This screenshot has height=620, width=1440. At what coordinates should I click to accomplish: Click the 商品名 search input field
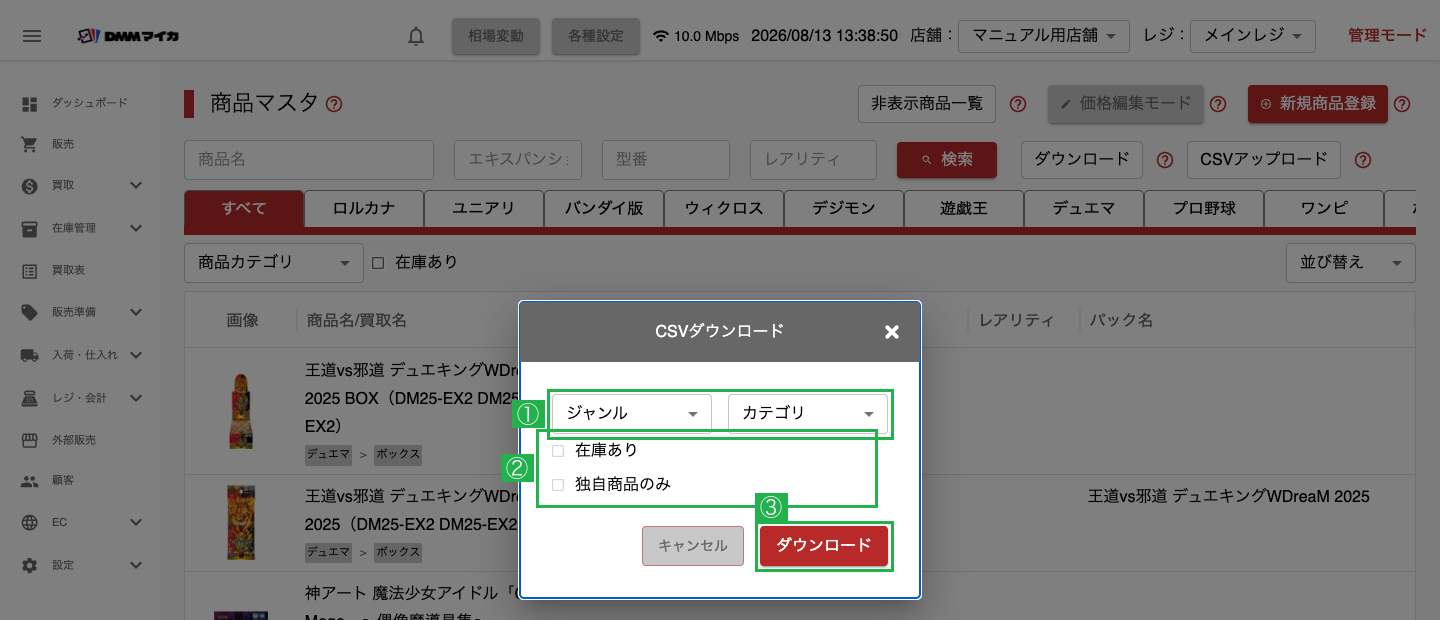coord(309,160)
